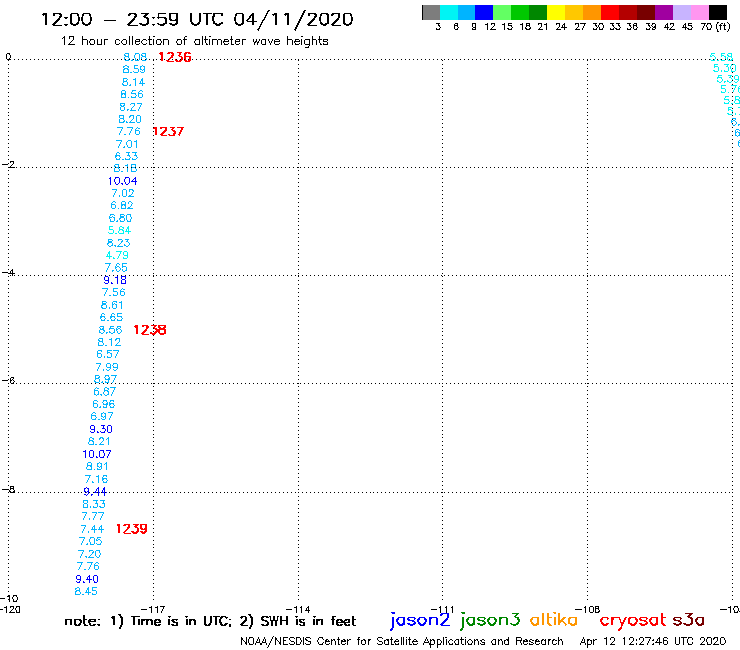Click the wave height value 8.61
The image size is (740, 650).
point(112,305)
